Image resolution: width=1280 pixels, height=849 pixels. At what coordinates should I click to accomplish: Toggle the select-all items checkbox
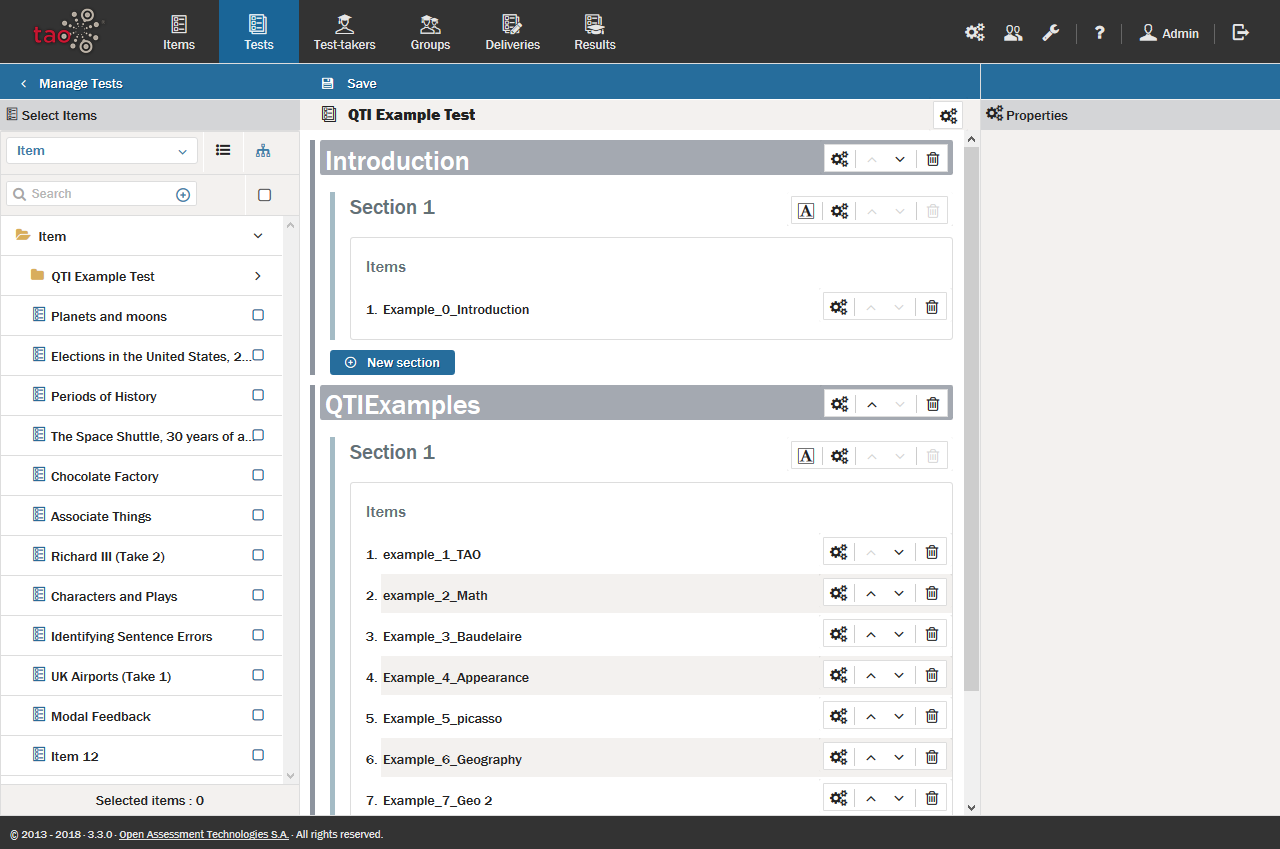click(264, 195)
